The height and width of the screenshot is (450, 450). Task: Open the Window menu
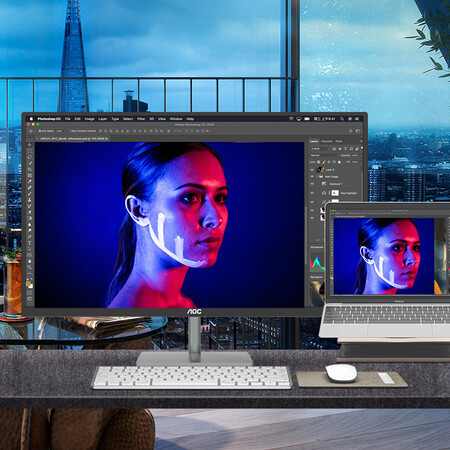pos(176,119)
